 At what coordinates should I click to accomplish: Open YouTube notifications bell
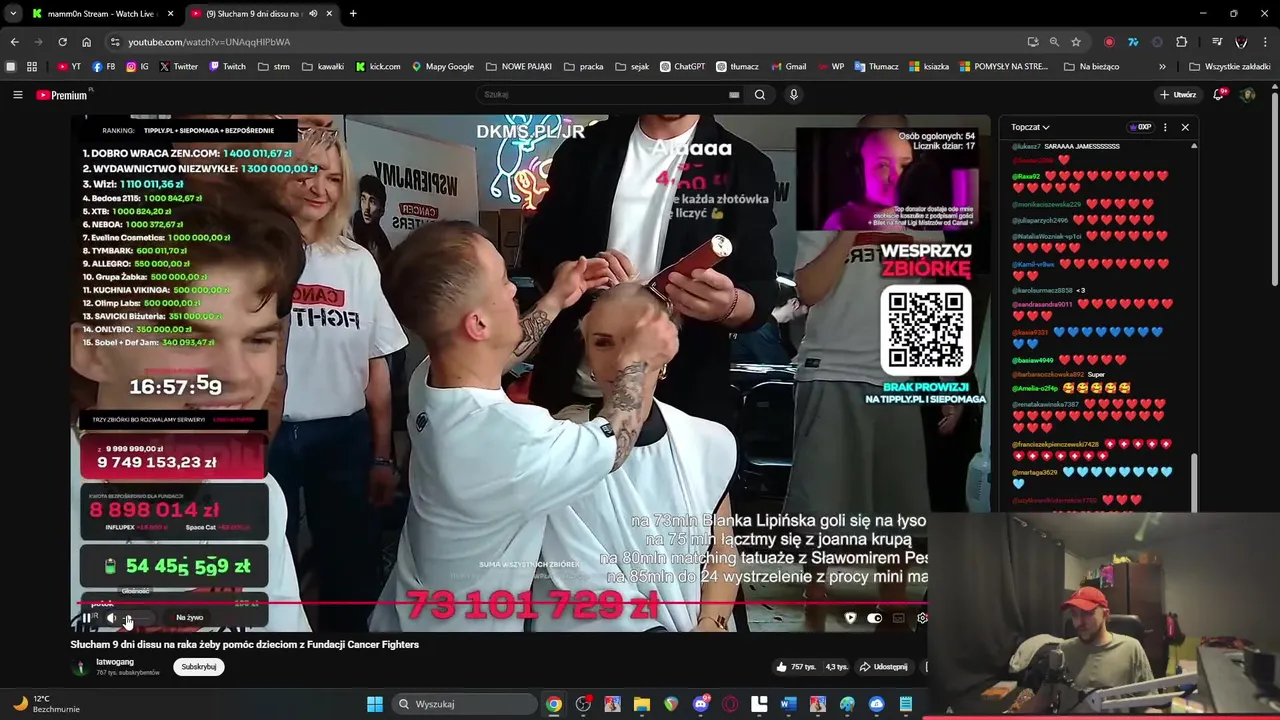pos(1219,95)
